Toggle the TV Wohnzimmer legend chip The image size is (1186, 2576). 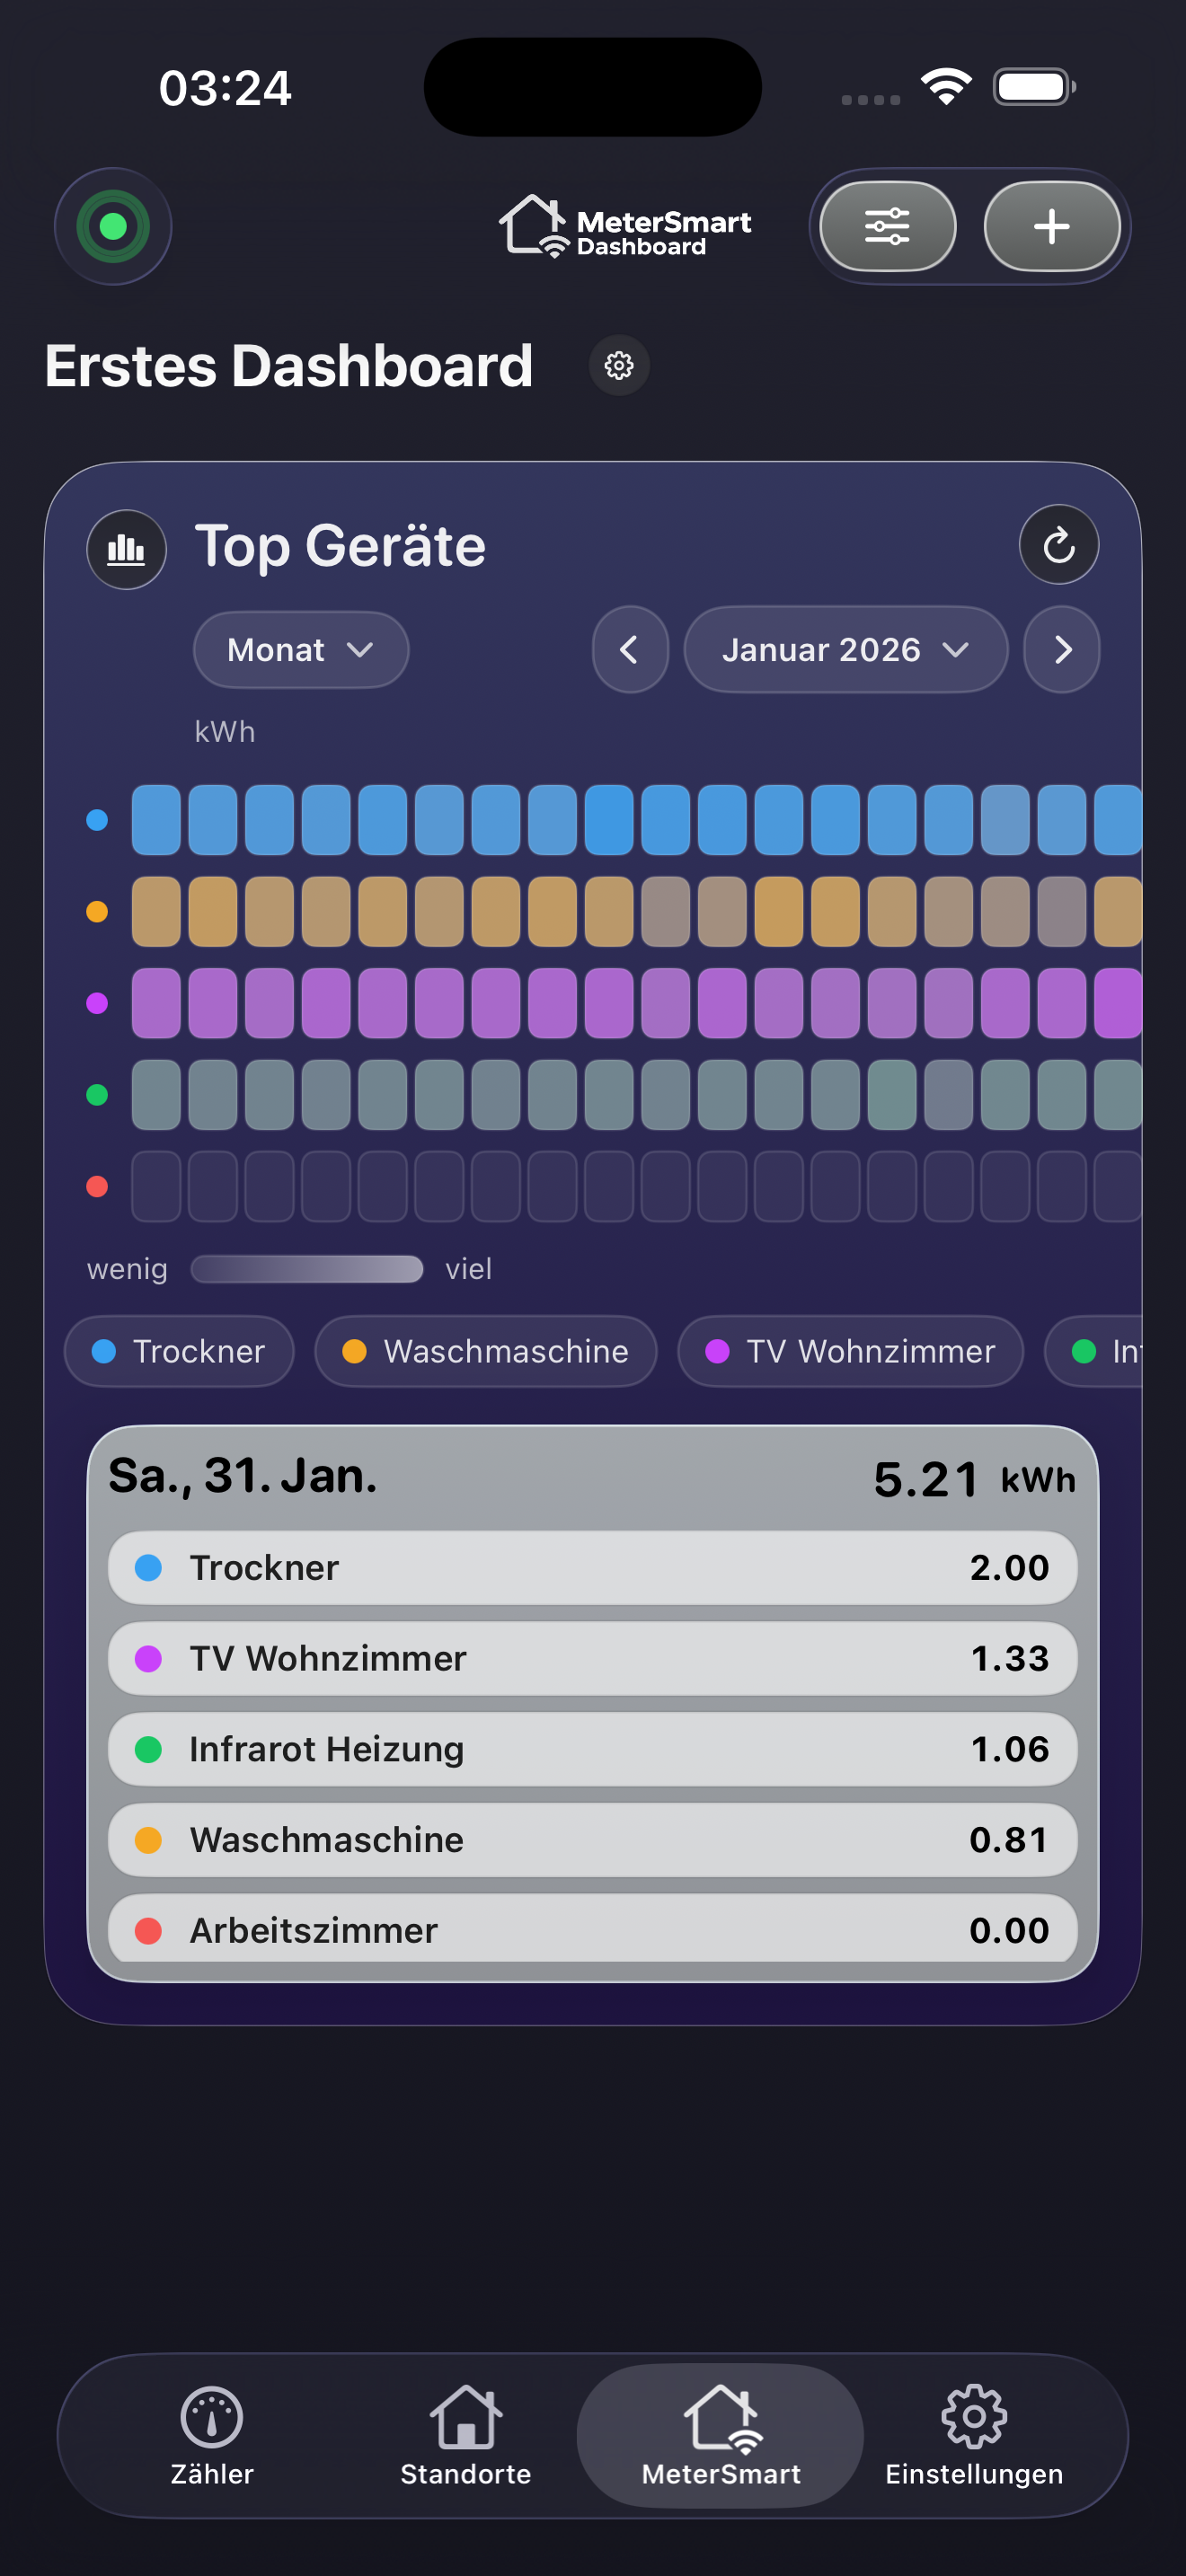click(x=850, y=1351)
